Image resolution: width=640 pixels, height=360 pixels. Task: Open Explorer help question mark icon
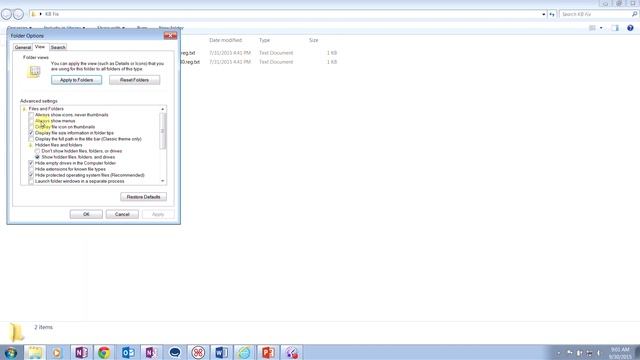point(630,28)
